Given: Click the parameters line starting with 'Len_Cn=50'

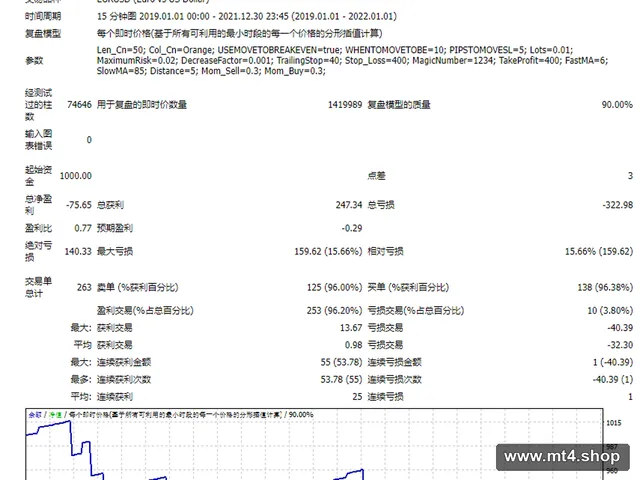Looking at the screenshot, I should coord(335,50).
